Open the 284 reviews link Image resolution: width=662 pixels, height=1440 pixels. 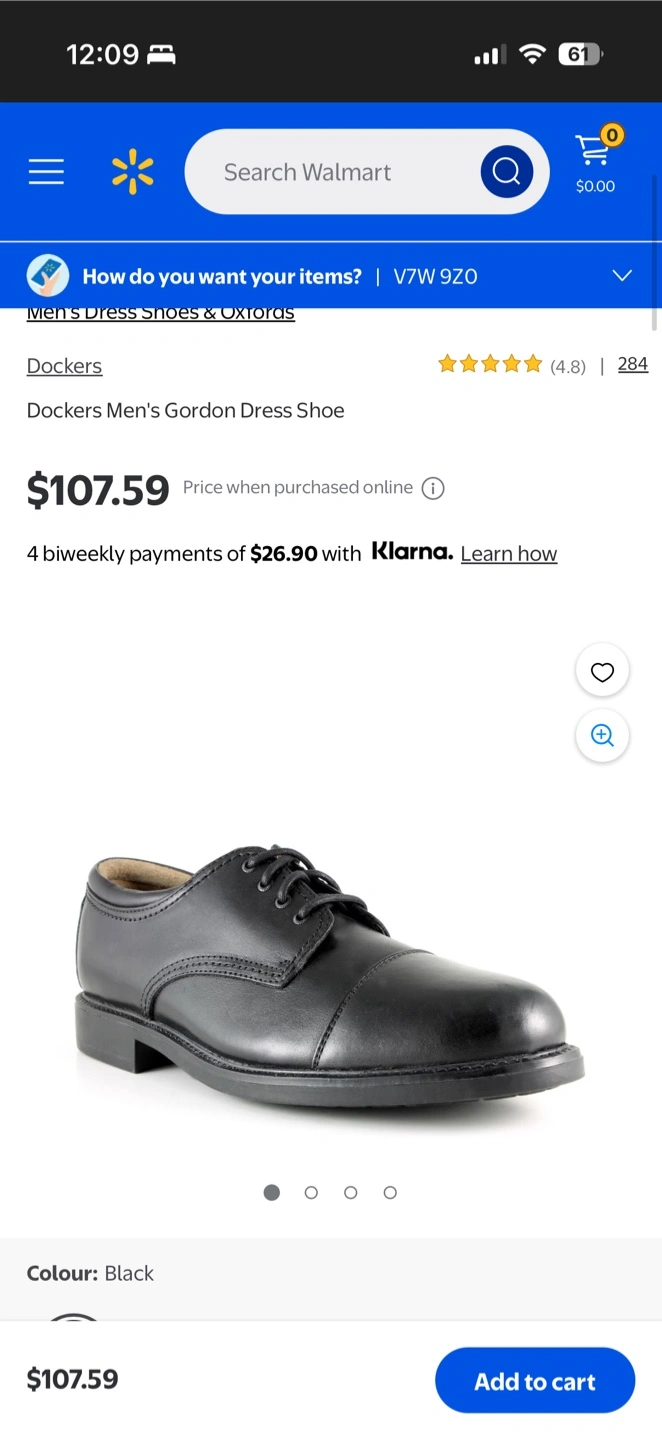tap(632, 364)
